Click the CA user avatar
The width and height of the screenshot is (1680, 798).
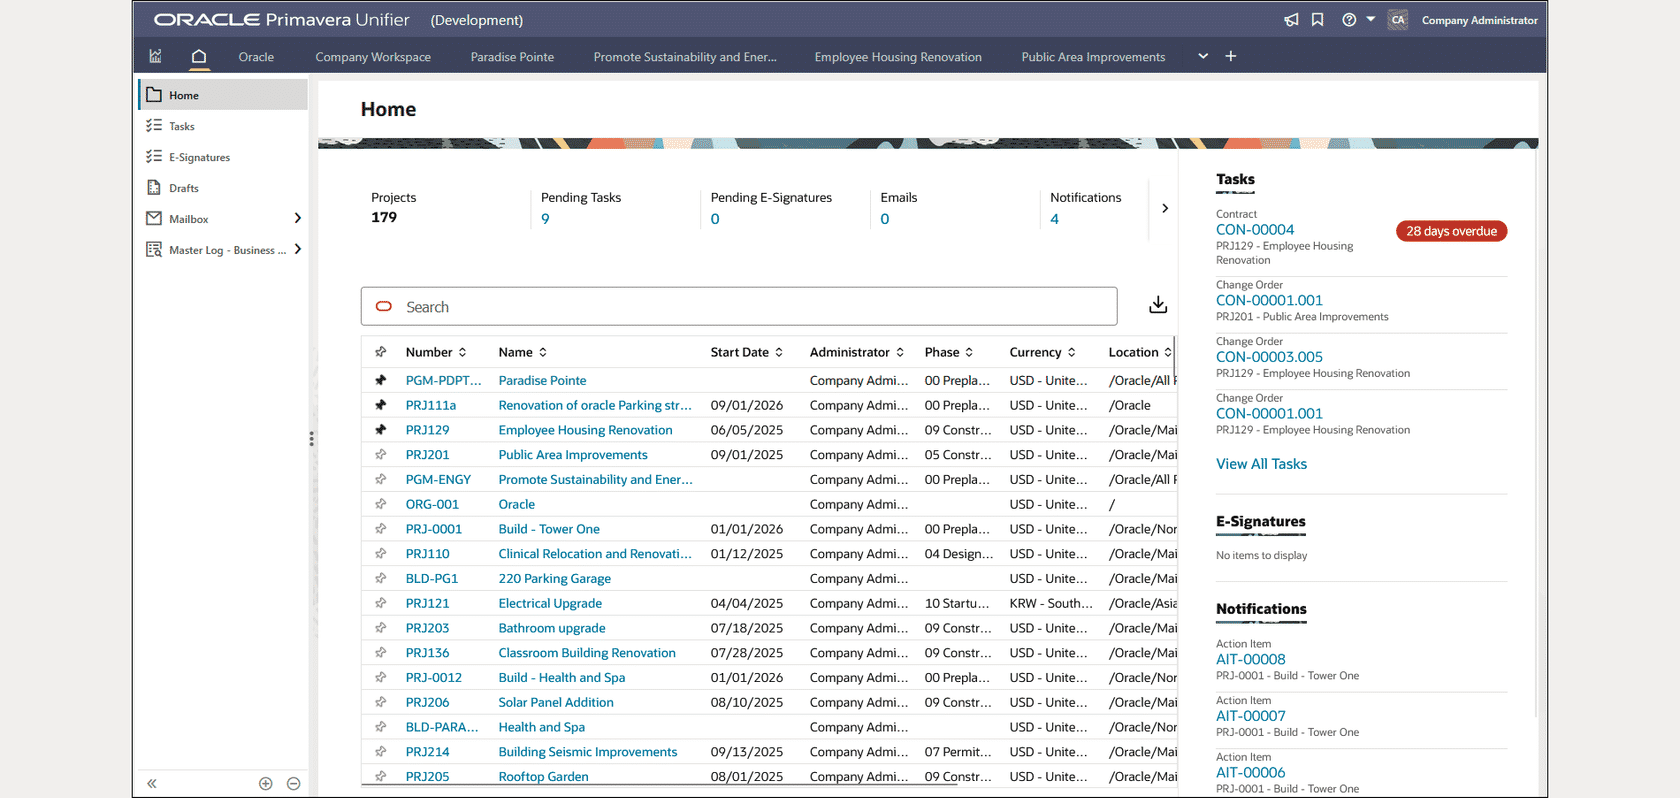(1398, 20)
